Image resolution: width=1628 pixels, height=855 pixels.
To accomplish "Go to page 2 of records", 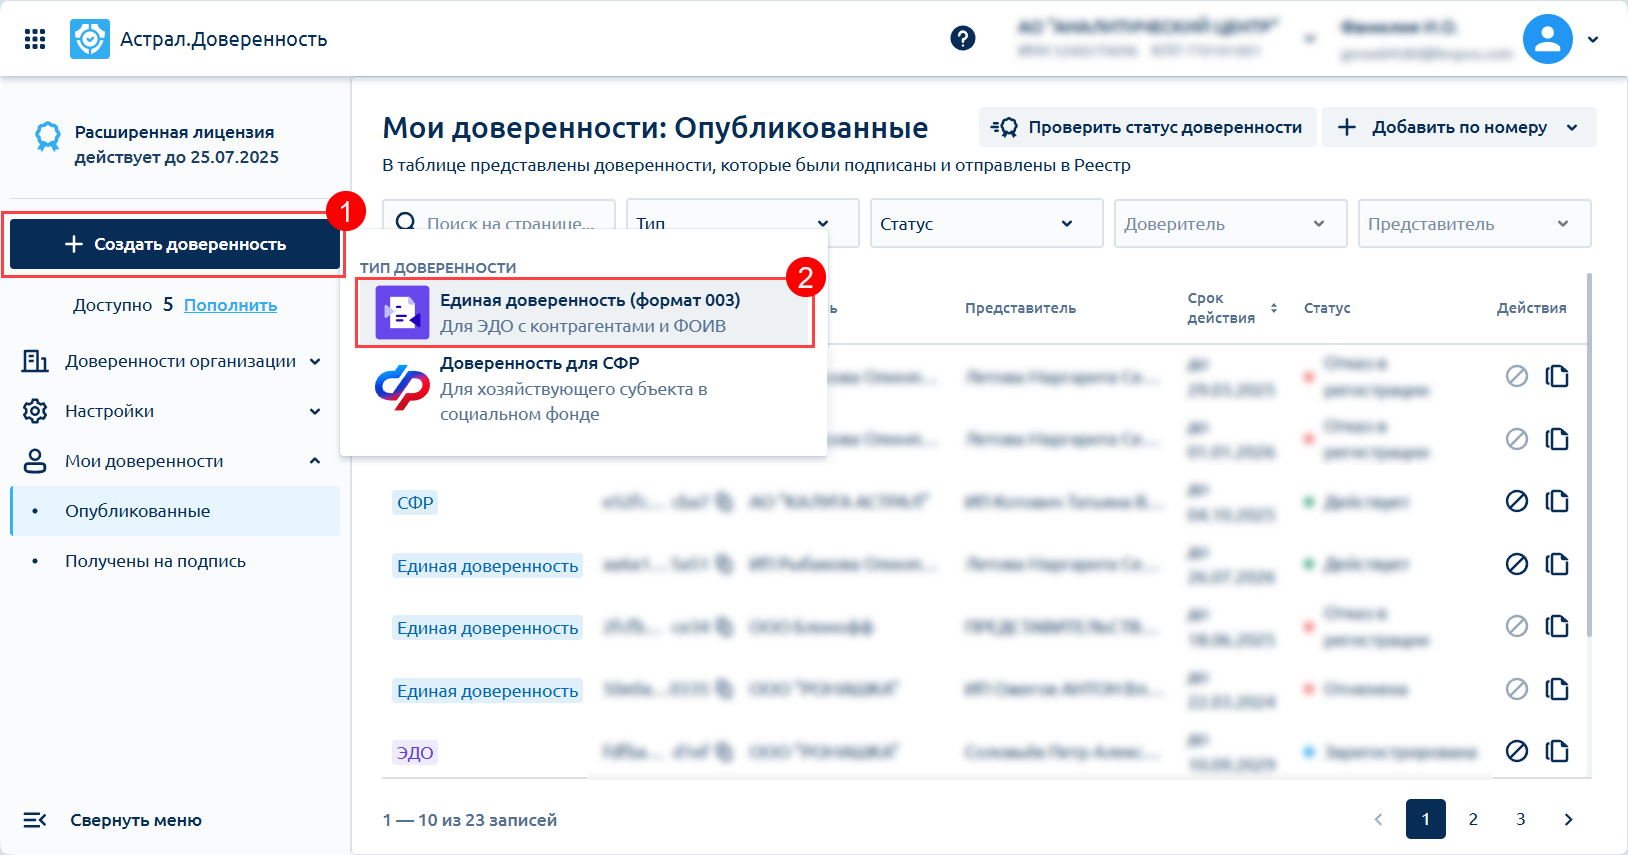I will pos(1473,819).
